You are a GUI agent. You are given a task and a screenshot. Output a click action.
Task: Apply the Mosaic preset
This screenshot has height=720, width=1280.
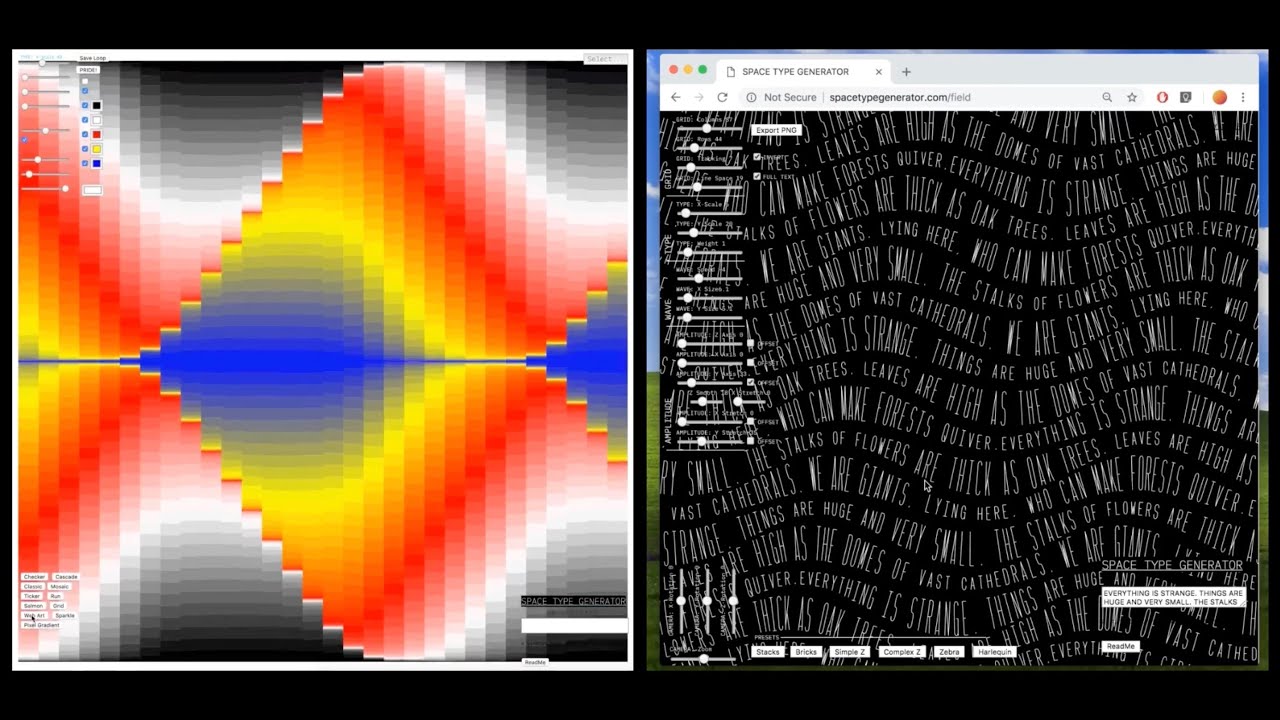coord(60,586)
